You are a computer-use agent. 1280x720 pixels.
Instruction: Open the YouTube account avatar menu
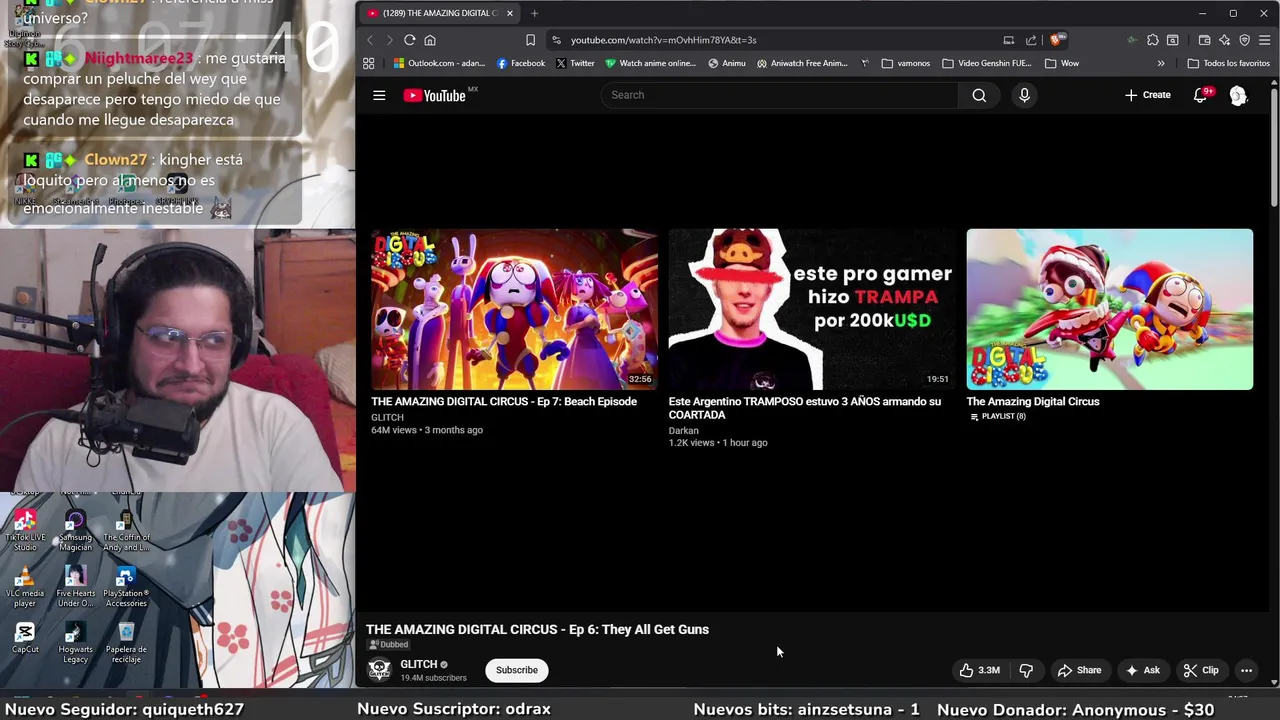point(1238,95)
